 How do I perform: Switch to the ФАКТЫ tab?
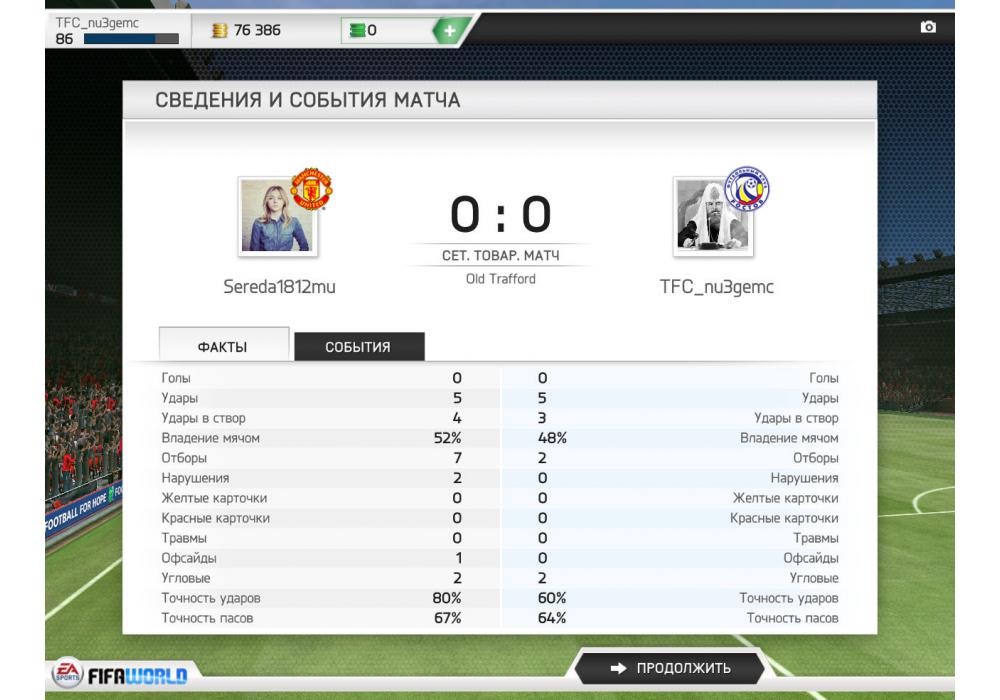pyautogui.click(x=223, y=344)
